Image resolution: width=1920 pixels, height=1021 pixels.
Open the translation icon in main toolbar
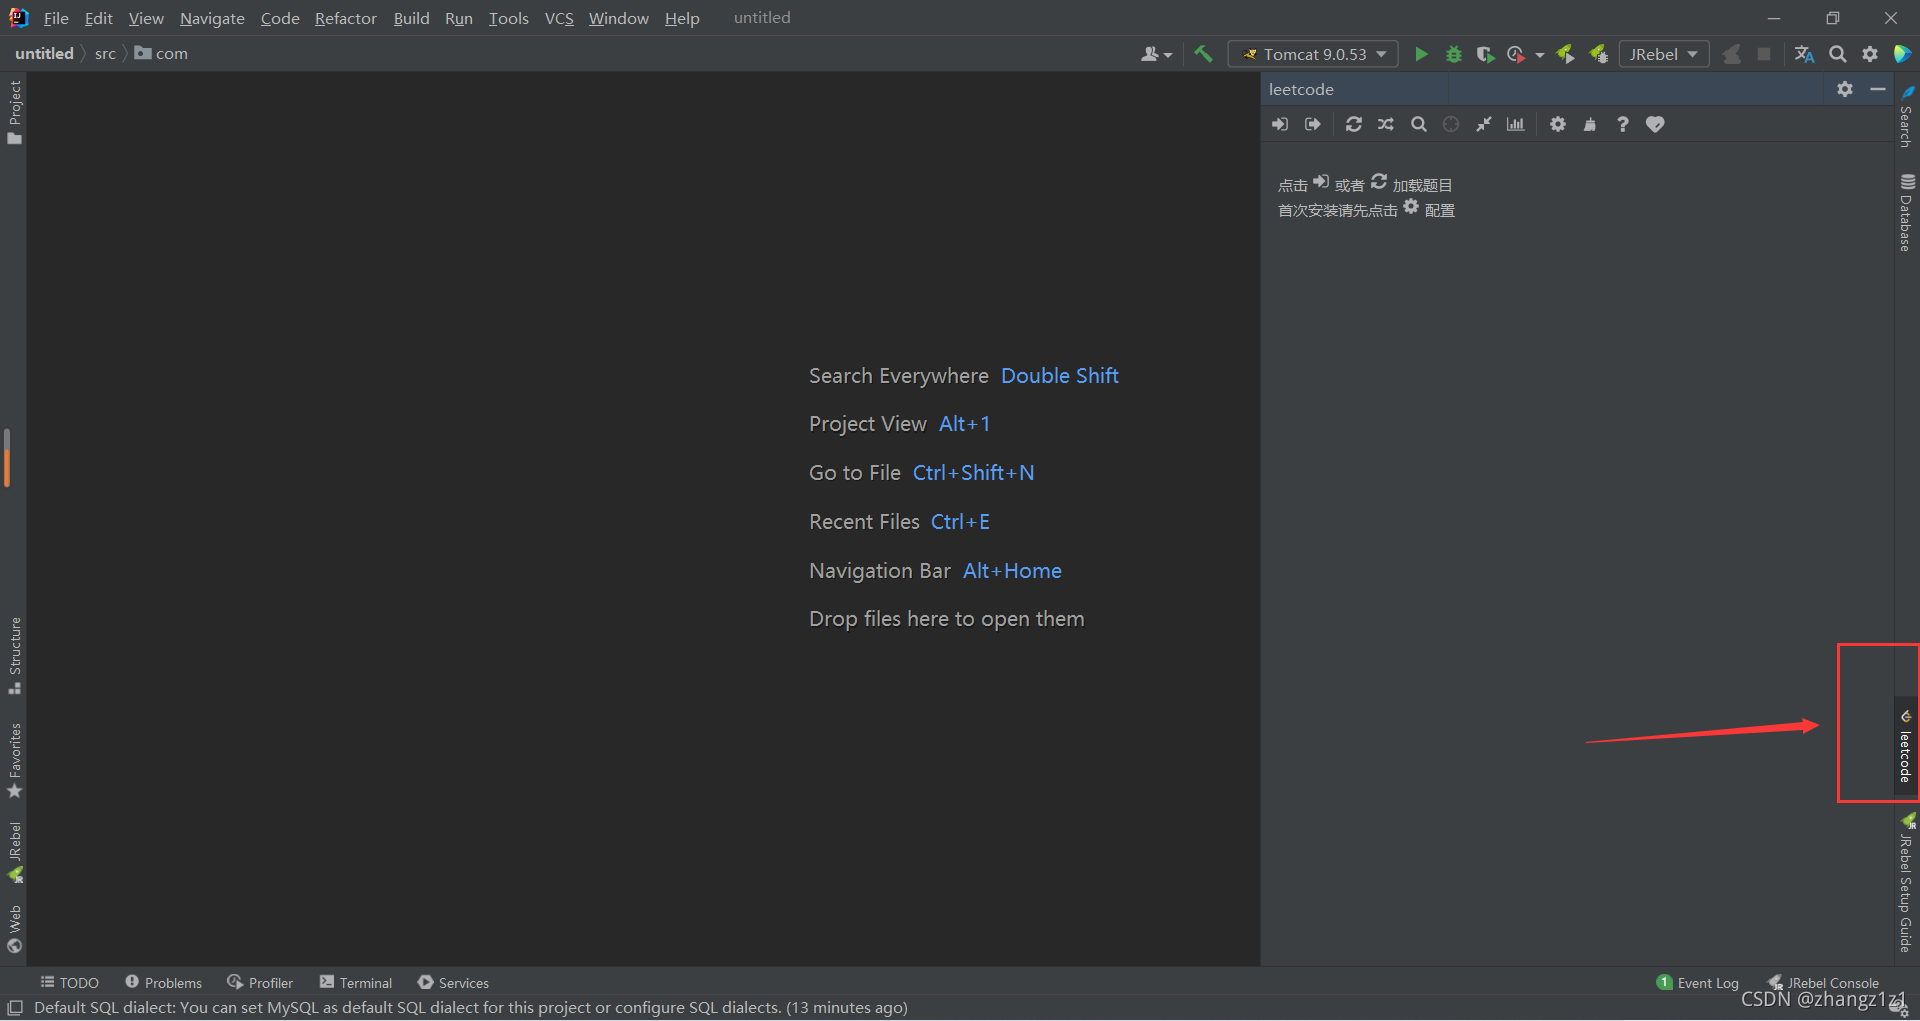click(1804, 54)
